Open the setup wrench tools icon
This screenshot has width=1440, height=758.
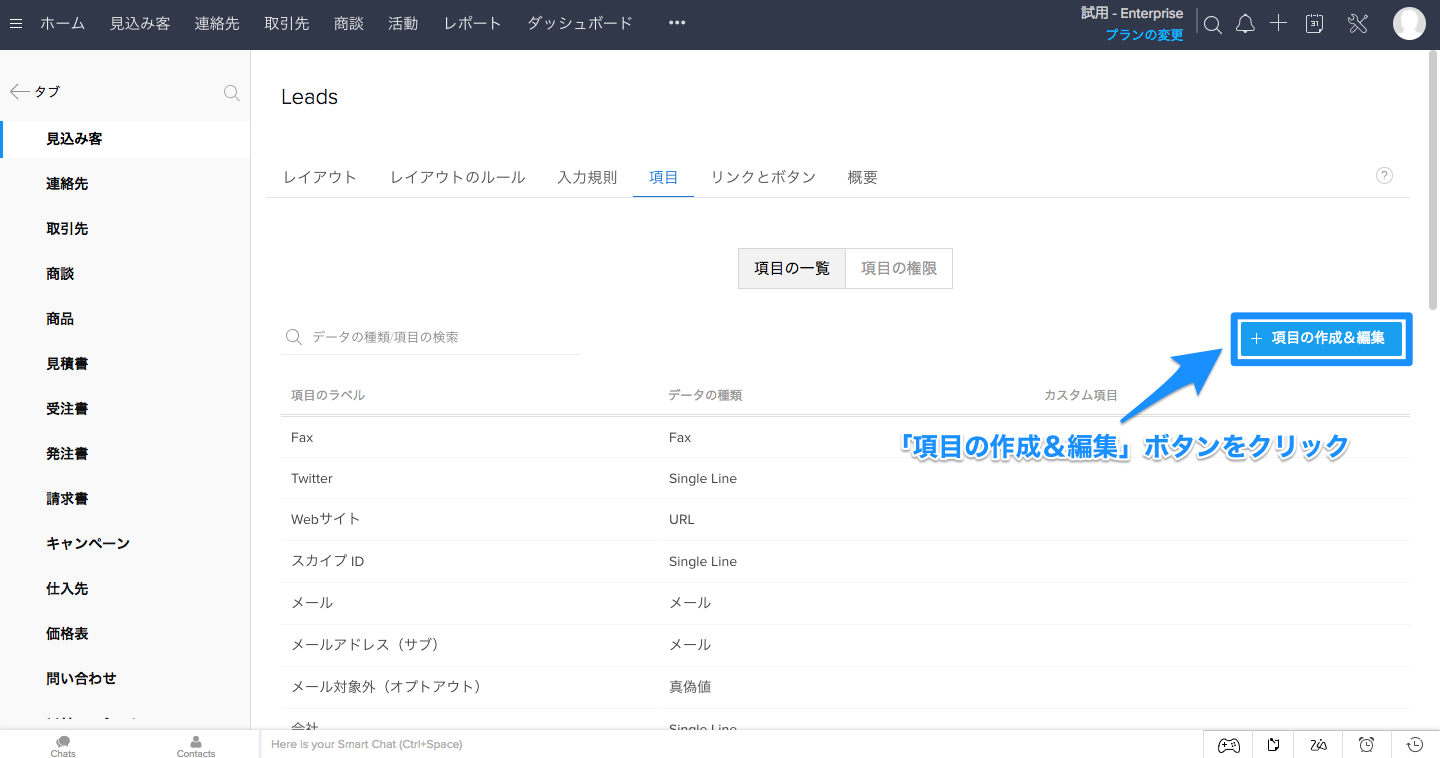1357,24
